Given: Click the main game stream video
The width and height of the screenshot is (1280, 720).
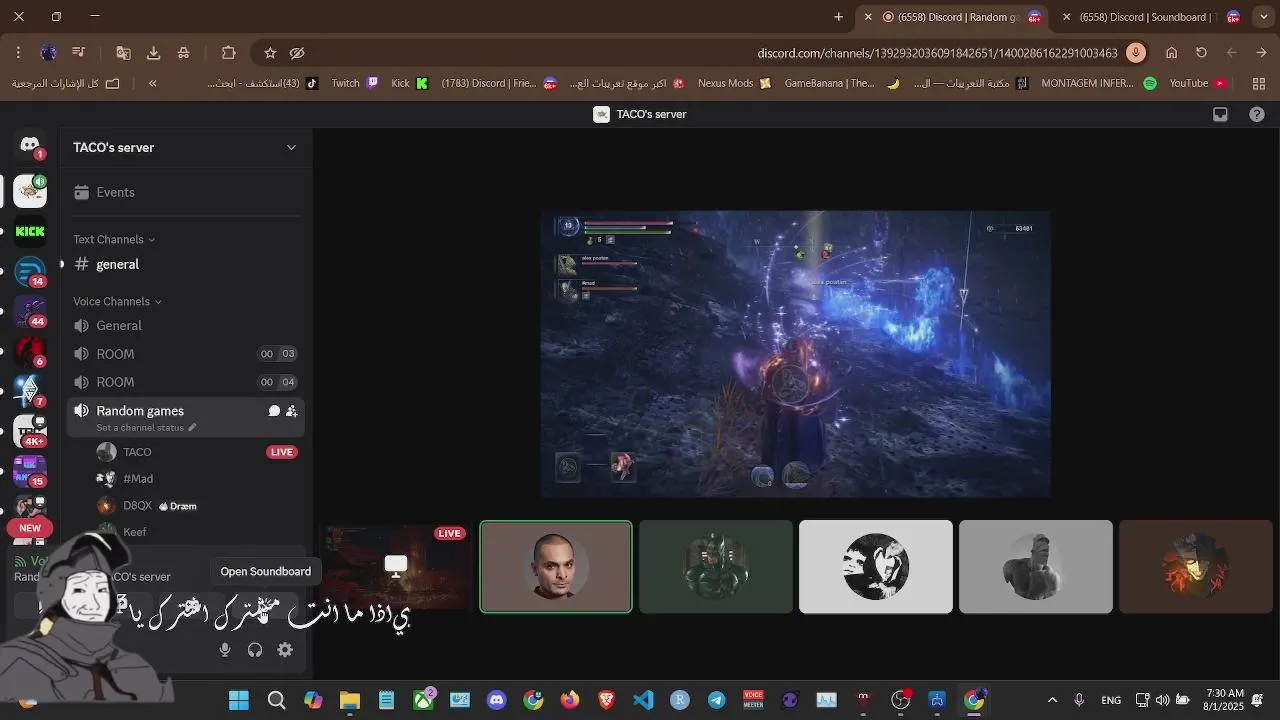Looking at the screenshot, I should [x=795, y=354].
